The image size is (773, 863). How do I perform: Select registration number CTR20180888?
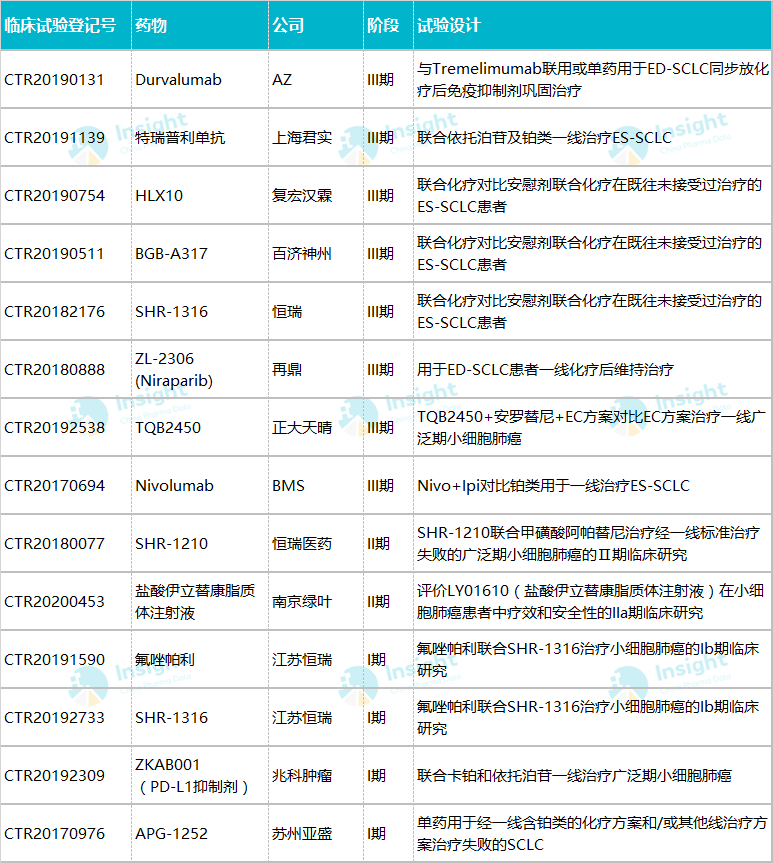(54, 370)
